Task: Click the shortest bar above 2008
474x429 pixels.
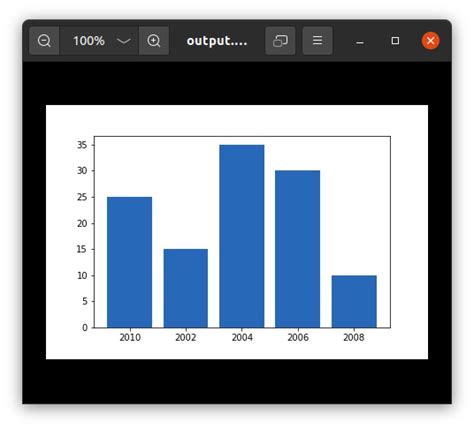Action: coord(354,301)
